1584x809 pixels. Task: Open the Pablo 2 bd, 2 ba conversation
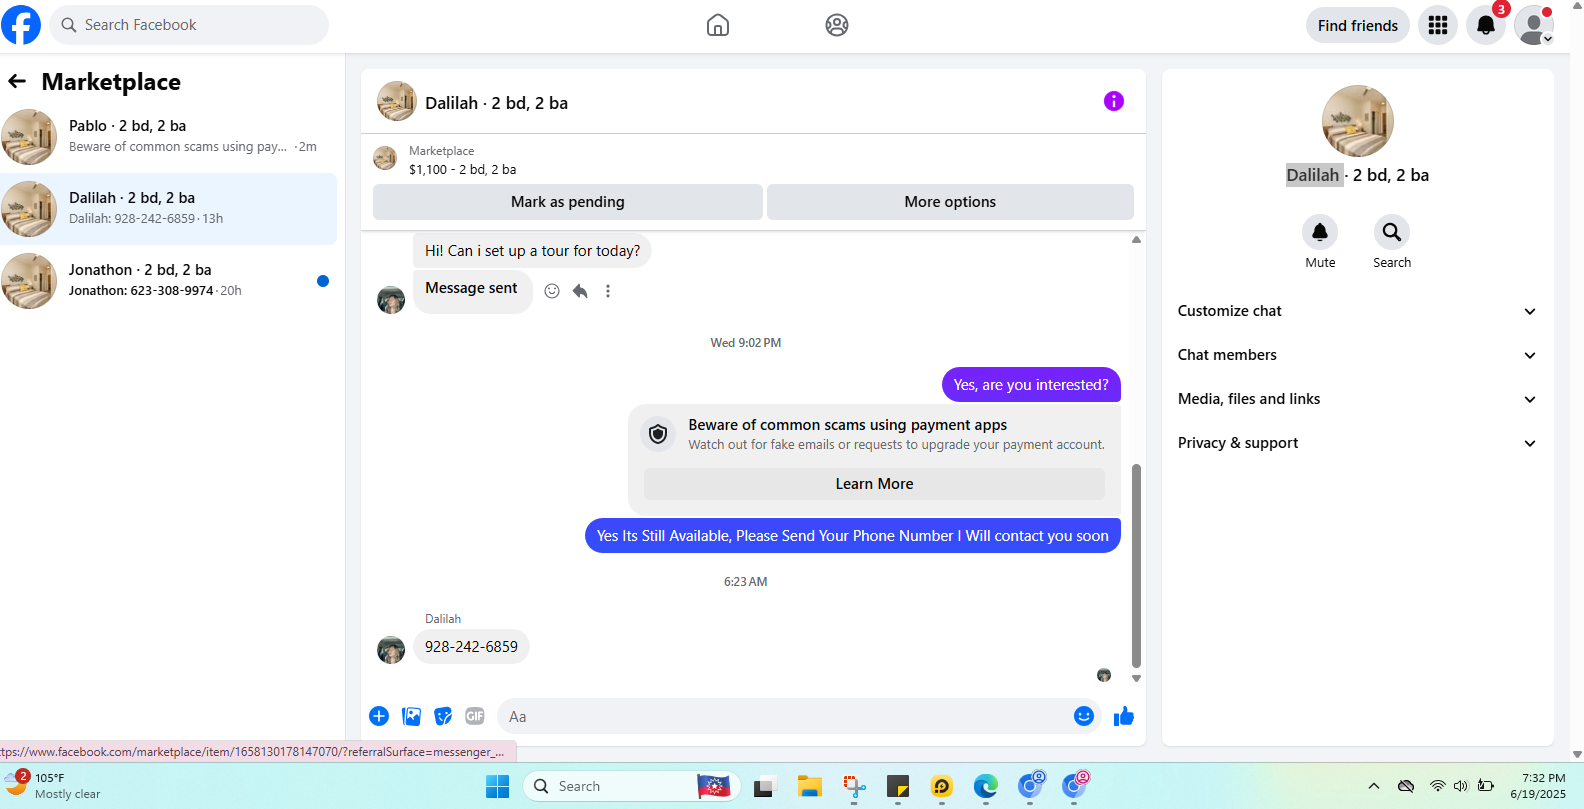pos(168,137)
